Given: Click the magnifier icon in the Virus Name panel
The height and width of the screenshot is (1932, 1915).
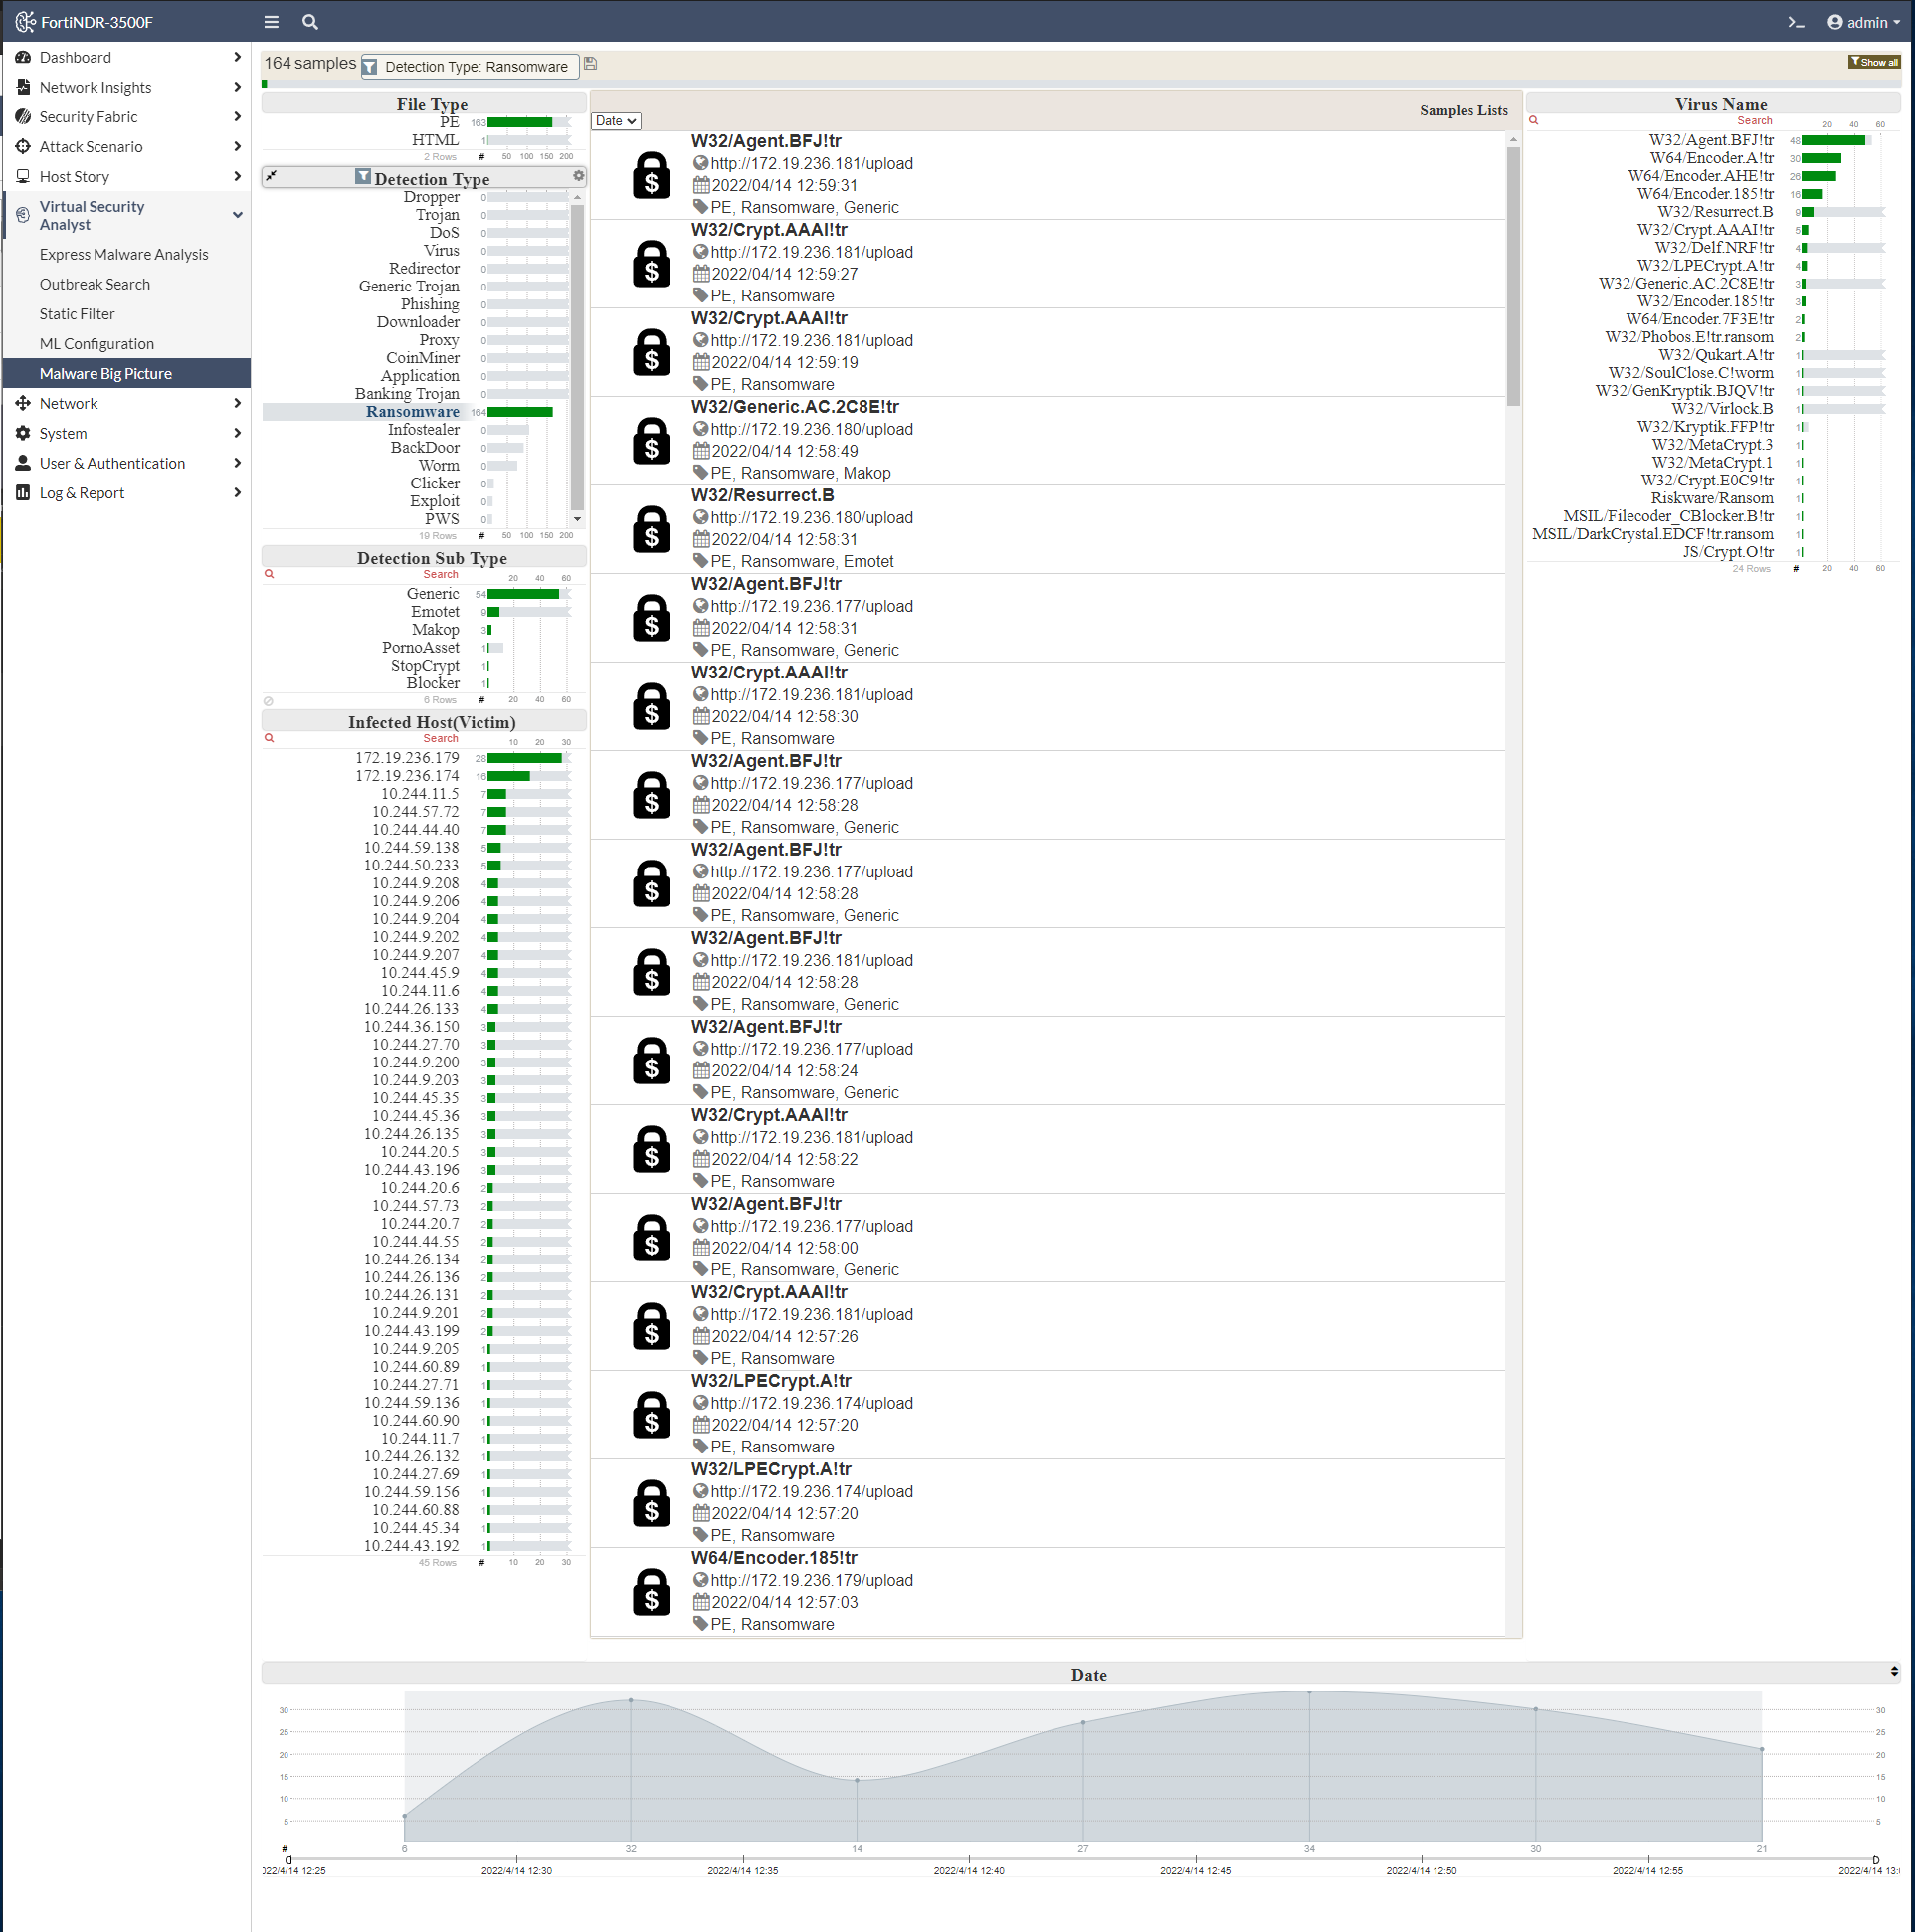Looking at the screenshot, I should tap(1532, 120).
